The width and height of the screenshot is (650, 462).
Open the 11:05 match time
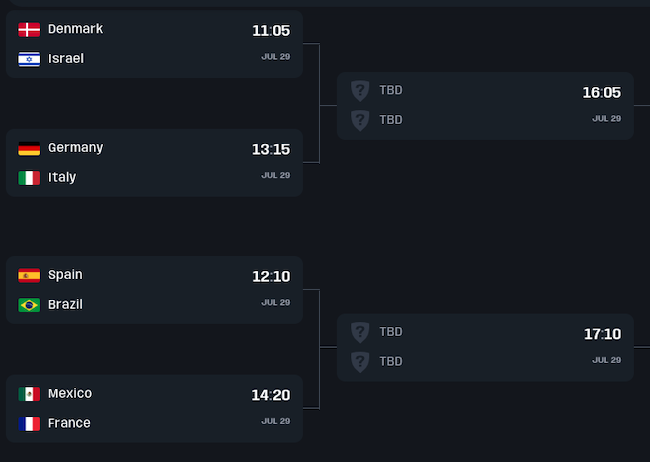point(271,31)
